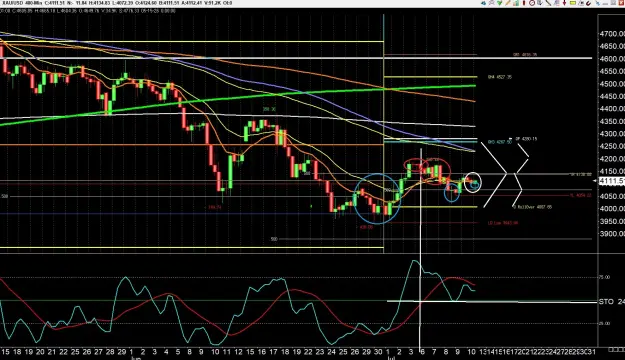This screenshot has width=625, height=360.
Task: Click the R4 4527.35 level label
Action: click(x=500, y=77)
